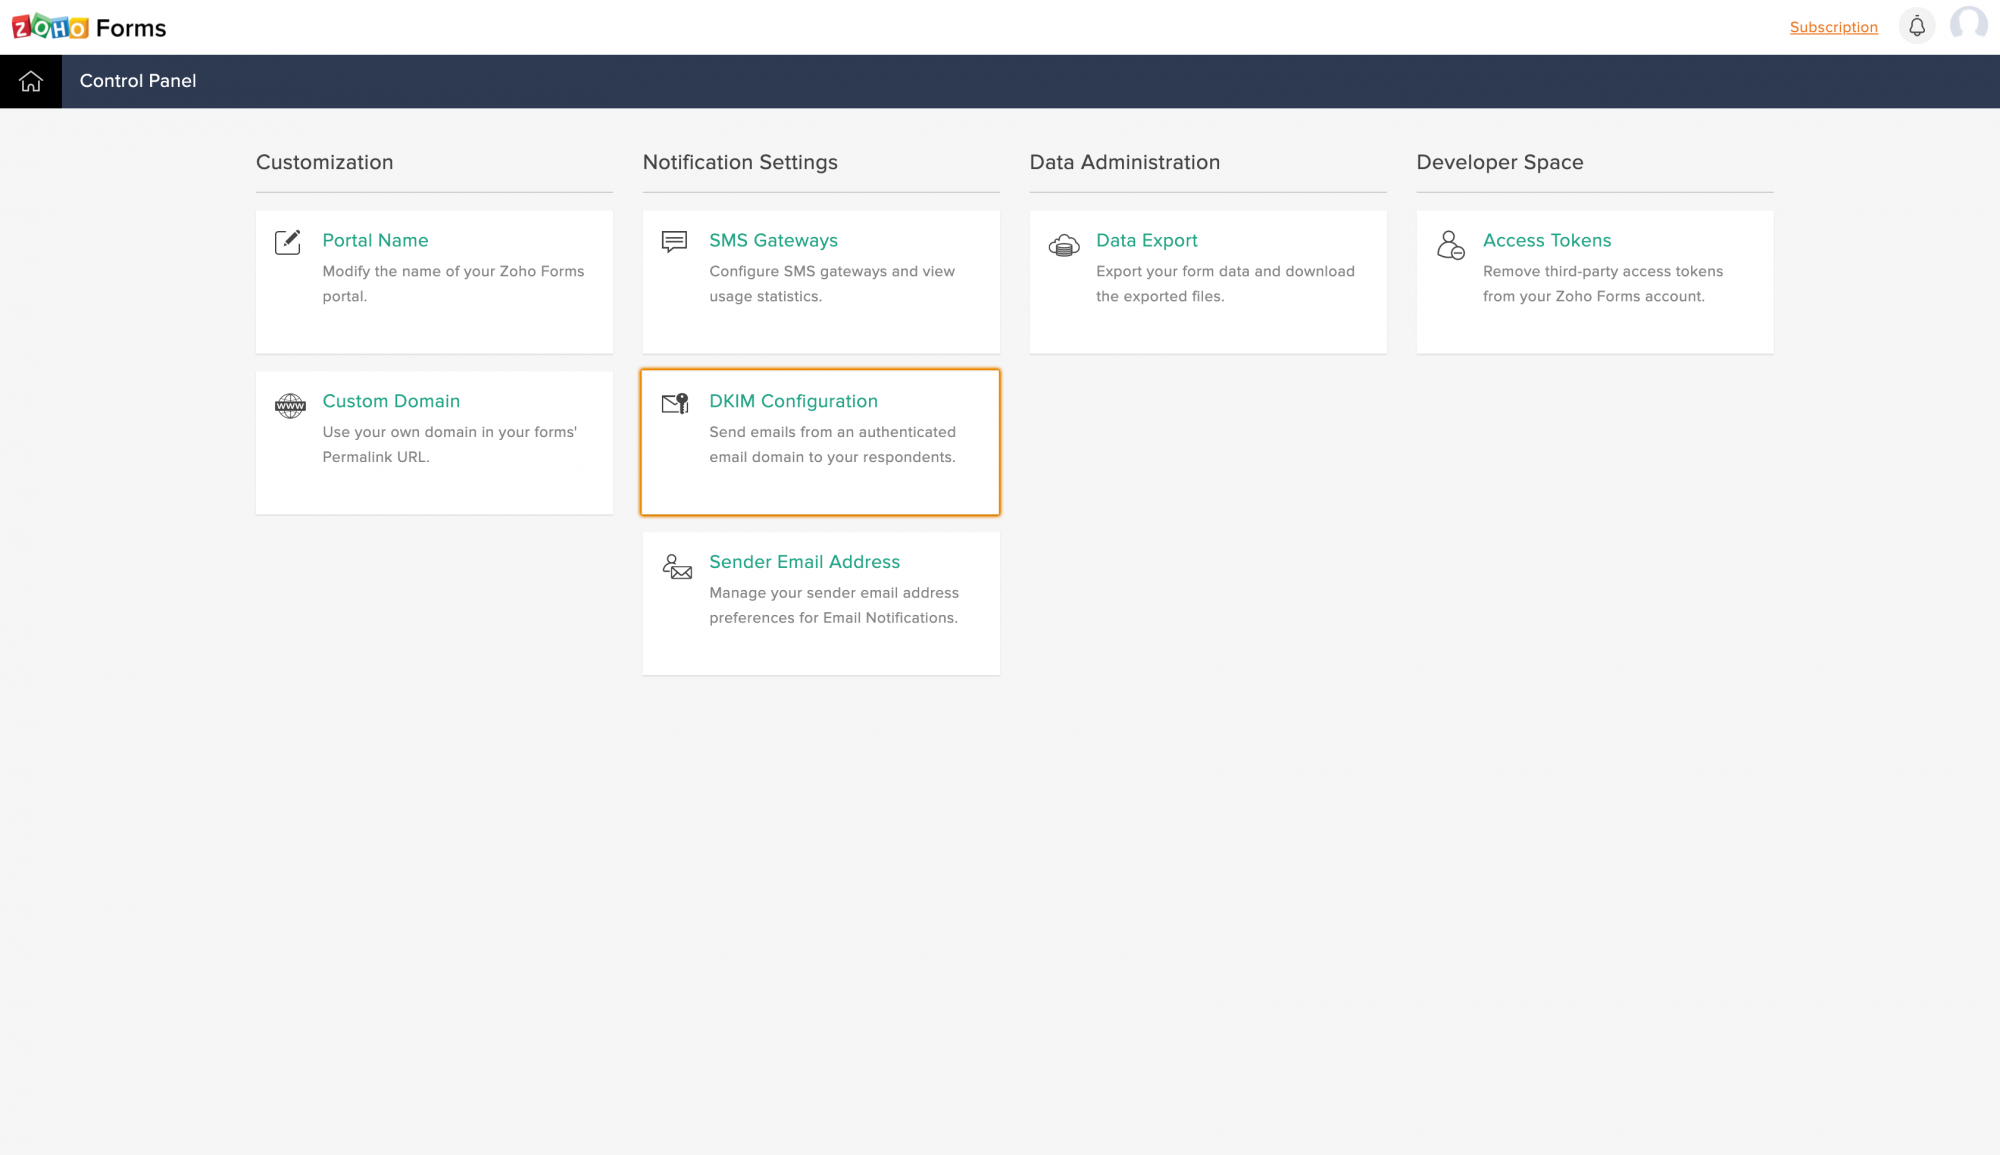Open the Custom Domain setting
2000x1155 pixels.
coord(391,401)
